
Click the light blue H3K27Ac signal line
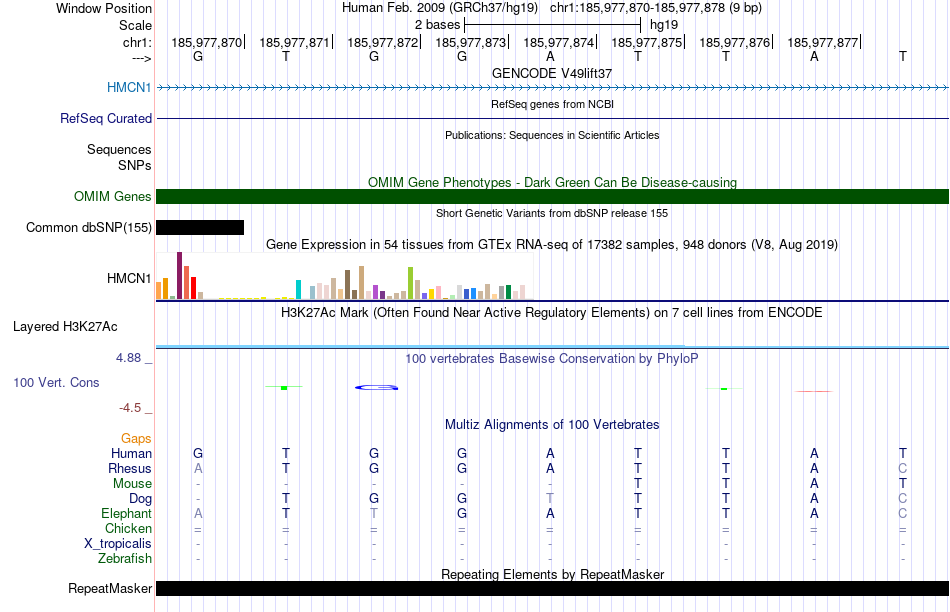point(552,347)
